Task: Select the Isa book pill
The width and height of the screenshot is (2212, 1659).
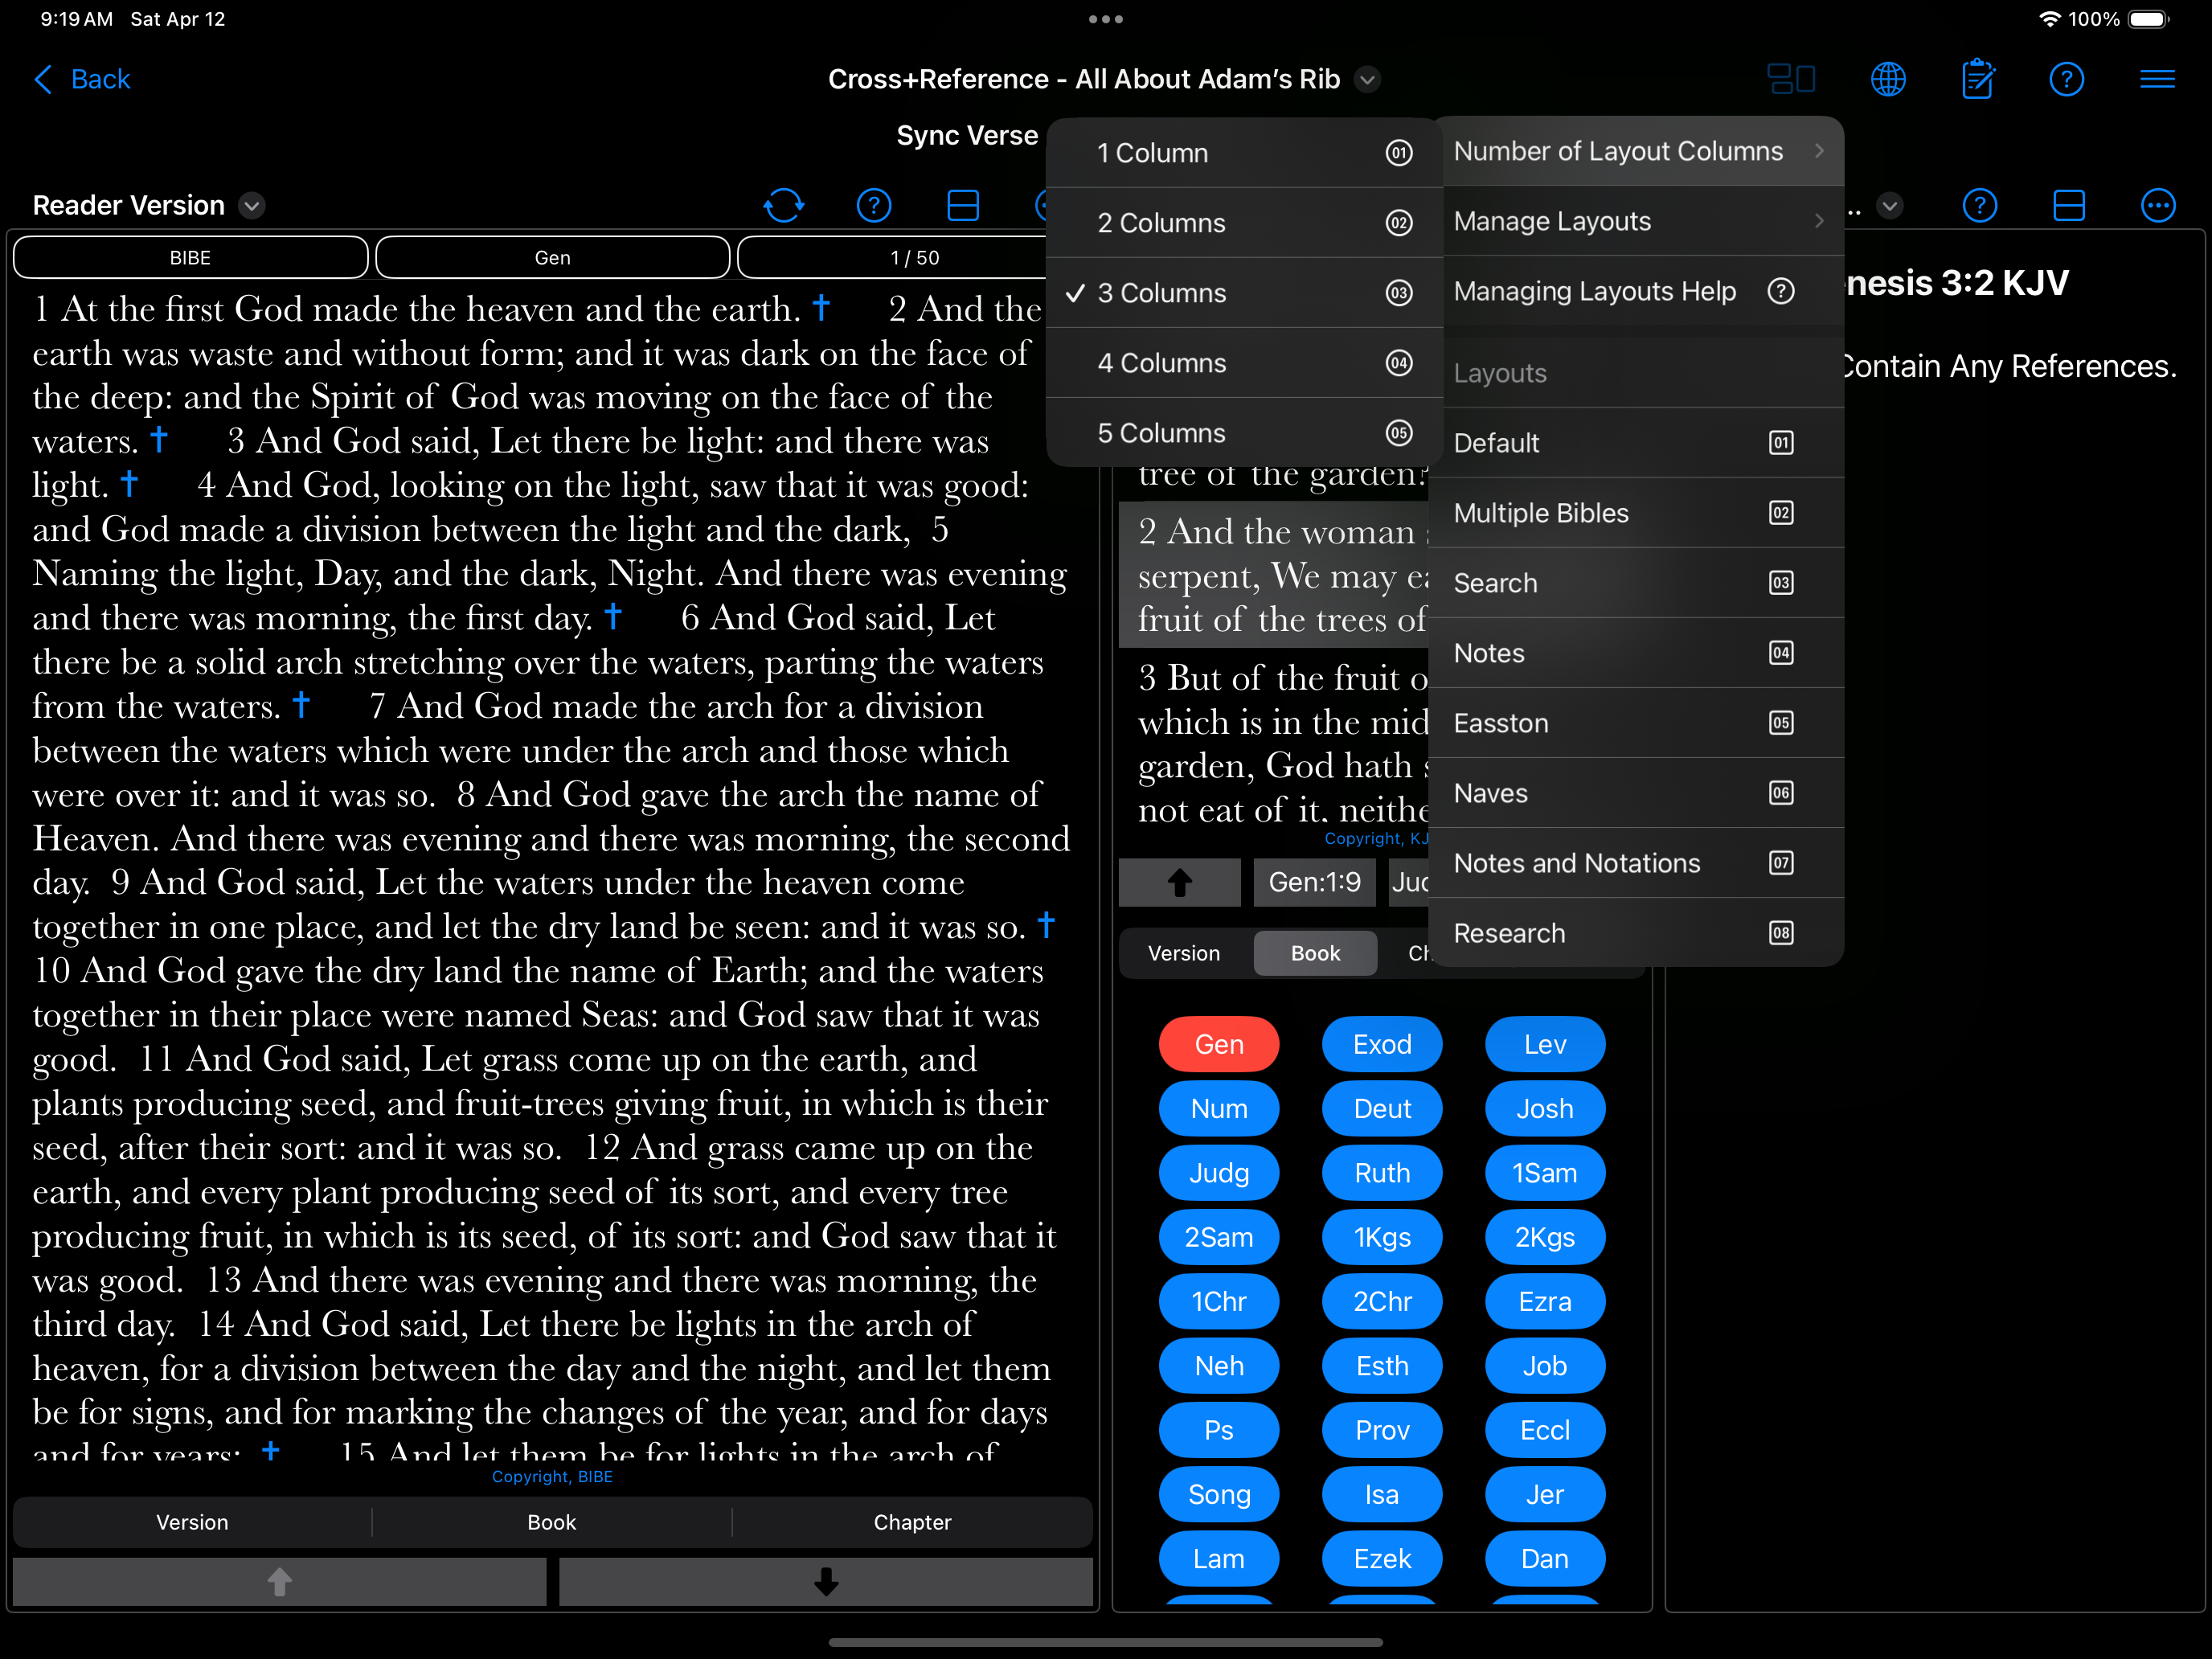Action: tap(1382, 1494)
